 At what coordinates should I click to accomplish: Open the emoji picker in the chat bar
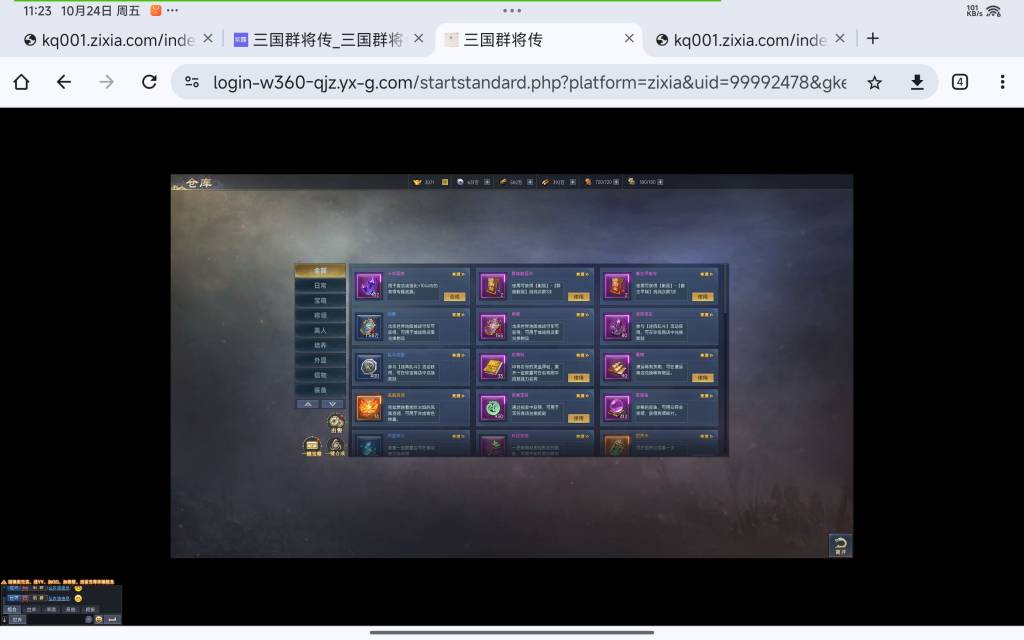(98, 620)
